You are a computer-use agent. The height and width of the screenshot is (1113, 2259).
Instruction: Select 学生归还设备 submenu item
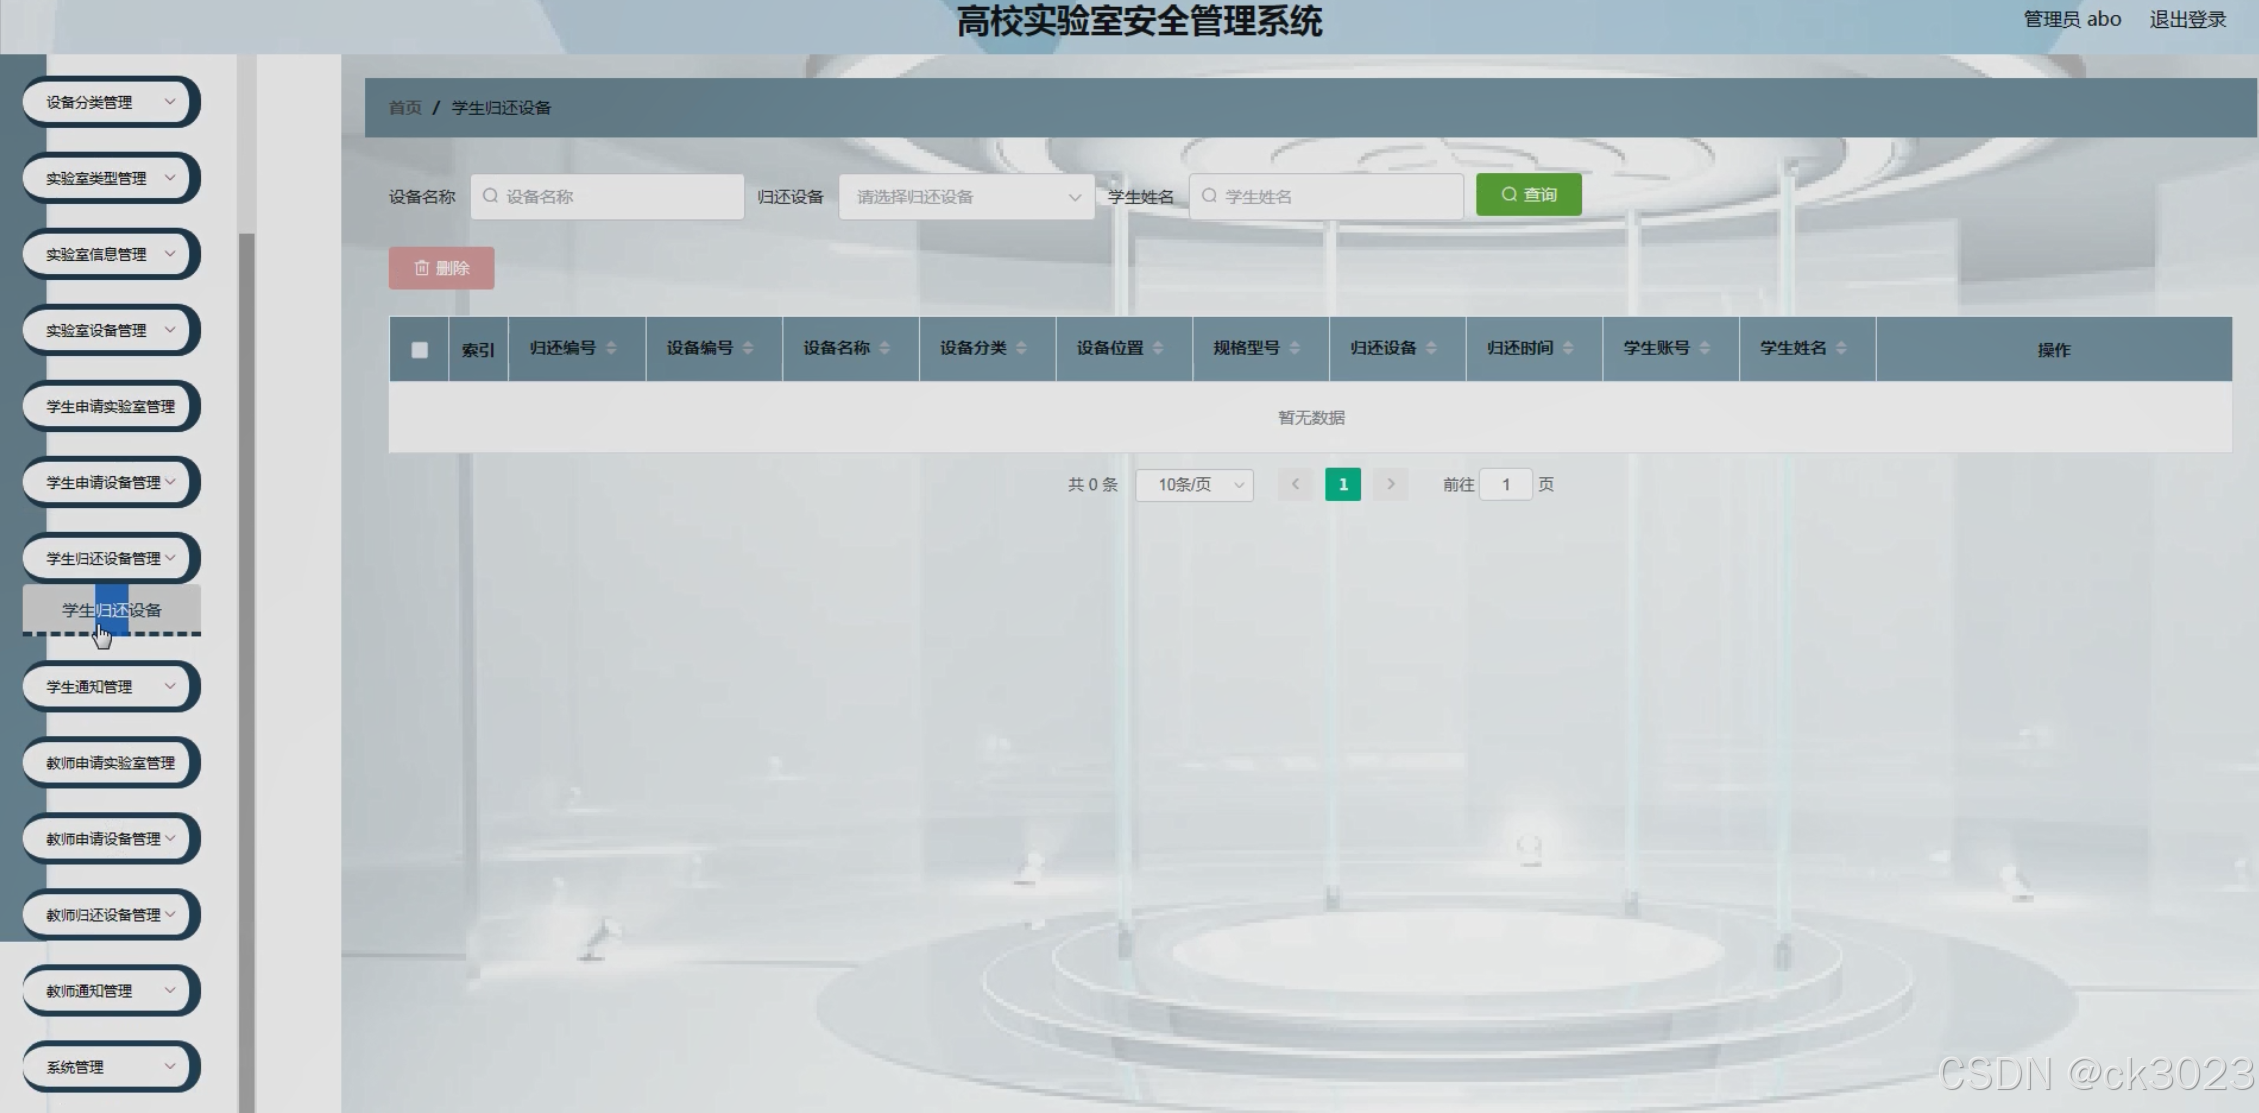click(x=112, y=610)
